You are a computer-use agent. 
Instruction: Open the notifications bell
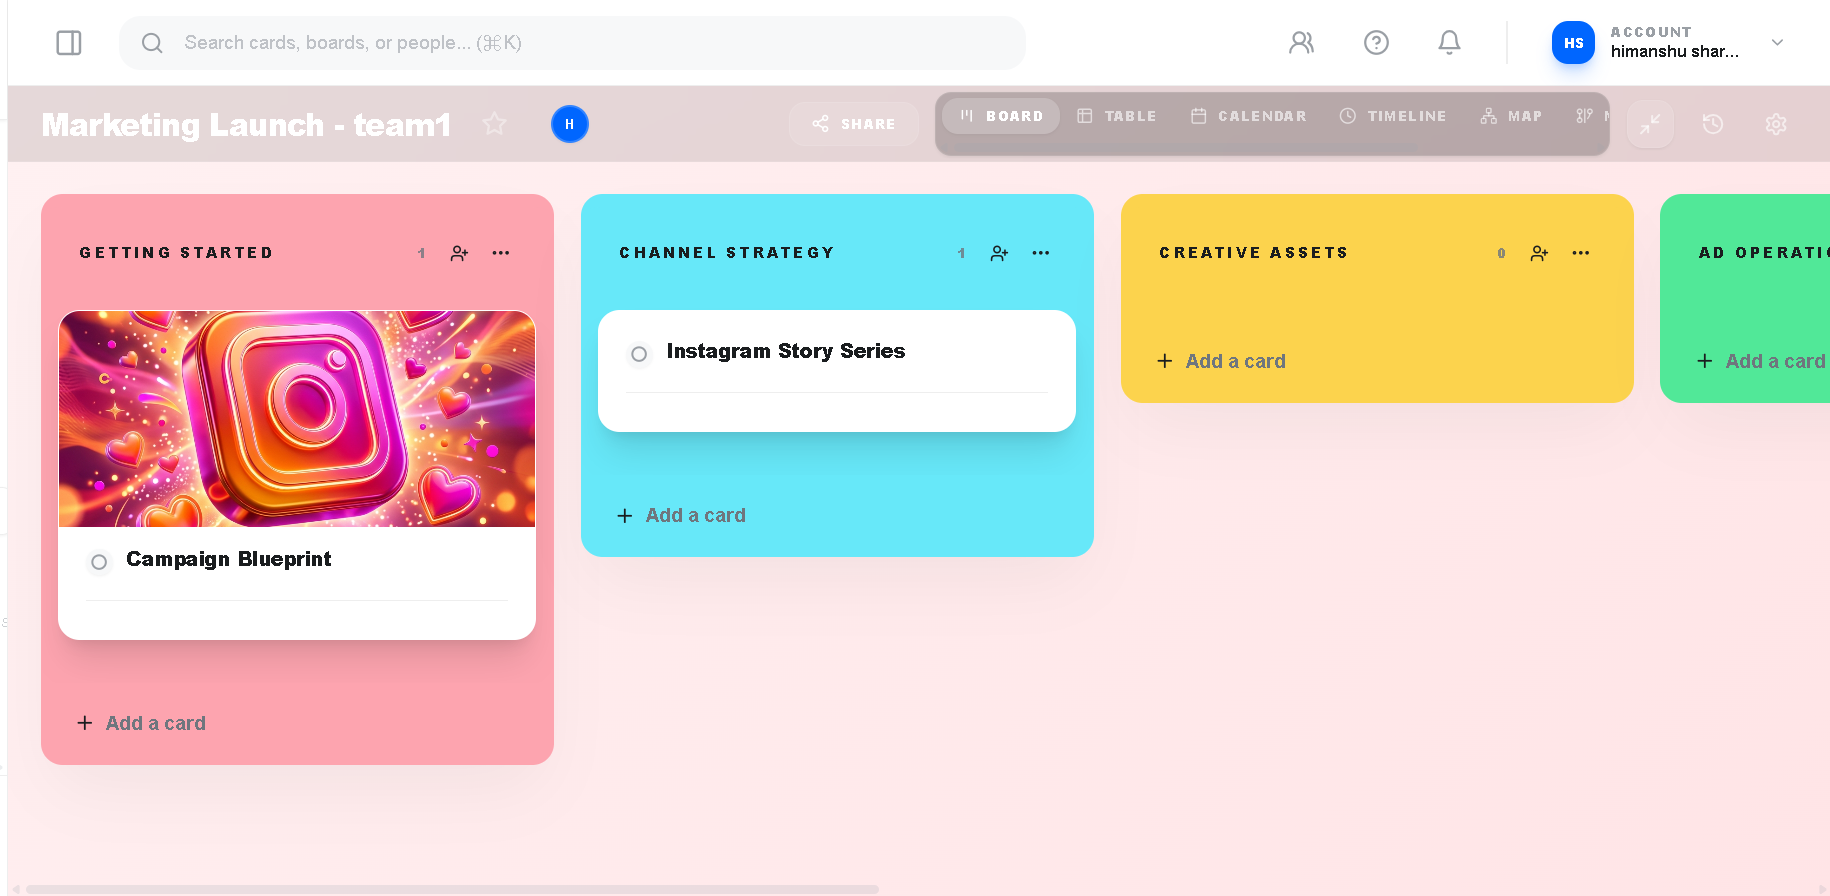1449,42
